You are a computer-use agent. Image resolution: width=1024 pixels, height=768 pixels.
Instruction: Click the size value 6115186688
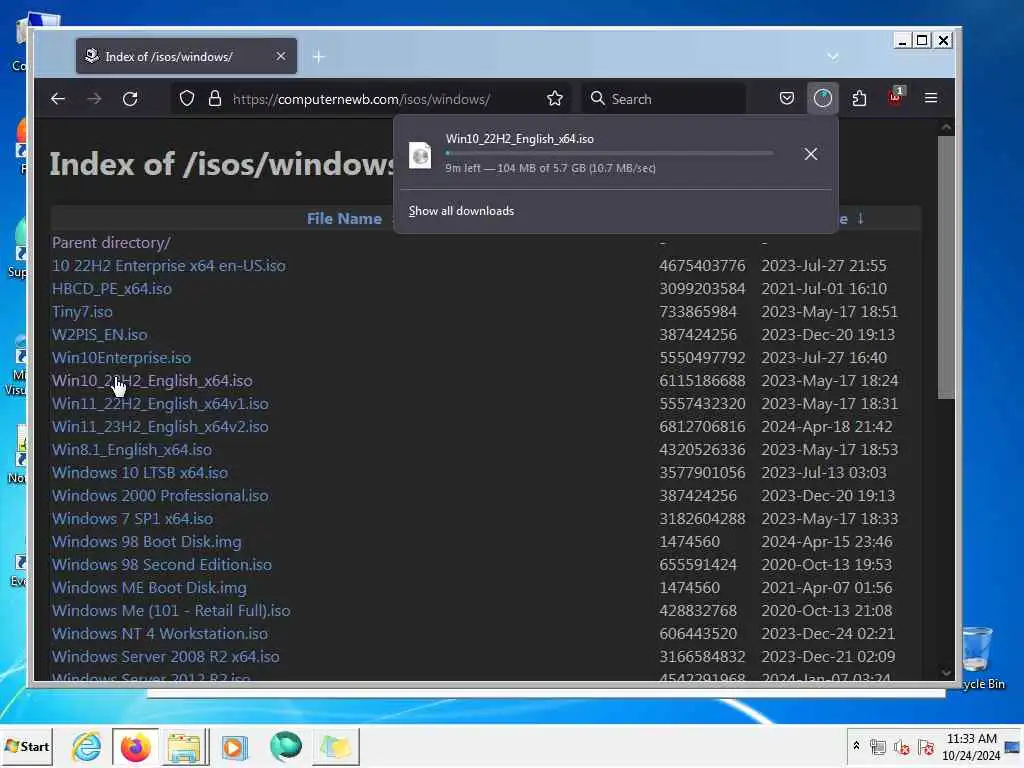coord(702,381)
